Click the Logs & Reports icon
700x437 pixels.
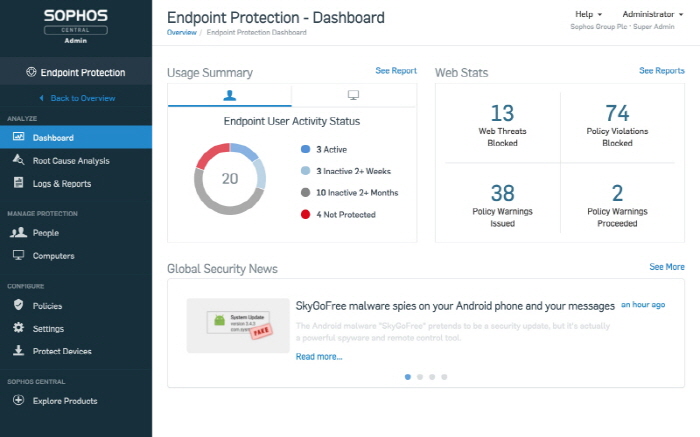click(18, 183)
